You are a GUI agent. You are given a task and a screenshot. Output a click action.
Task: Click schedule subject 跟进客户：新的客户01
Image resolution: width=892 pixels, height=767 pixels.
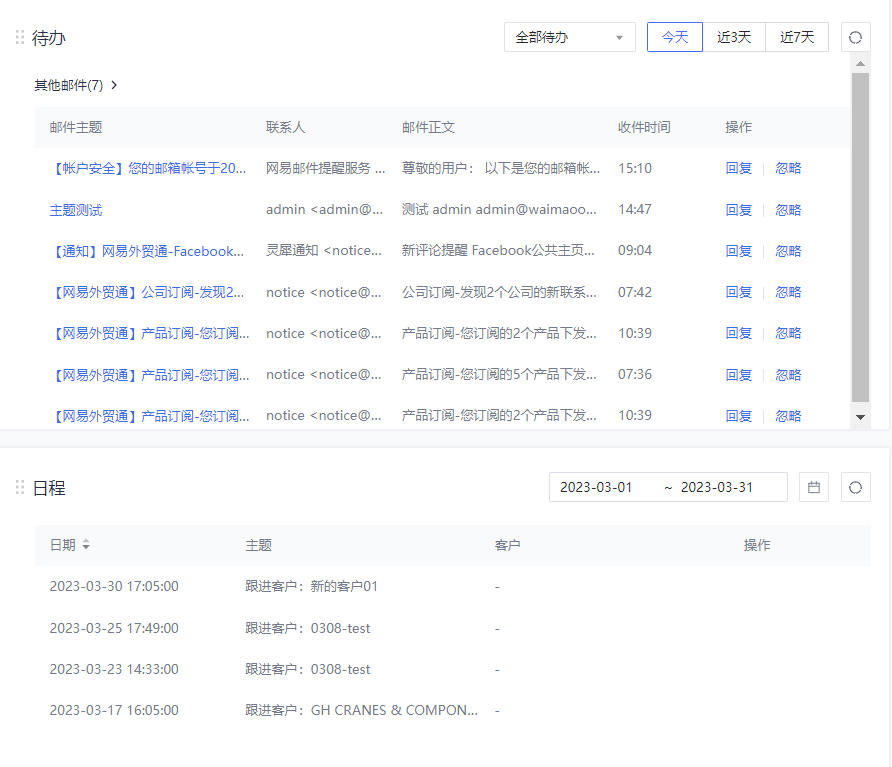(x=311, y=587)
